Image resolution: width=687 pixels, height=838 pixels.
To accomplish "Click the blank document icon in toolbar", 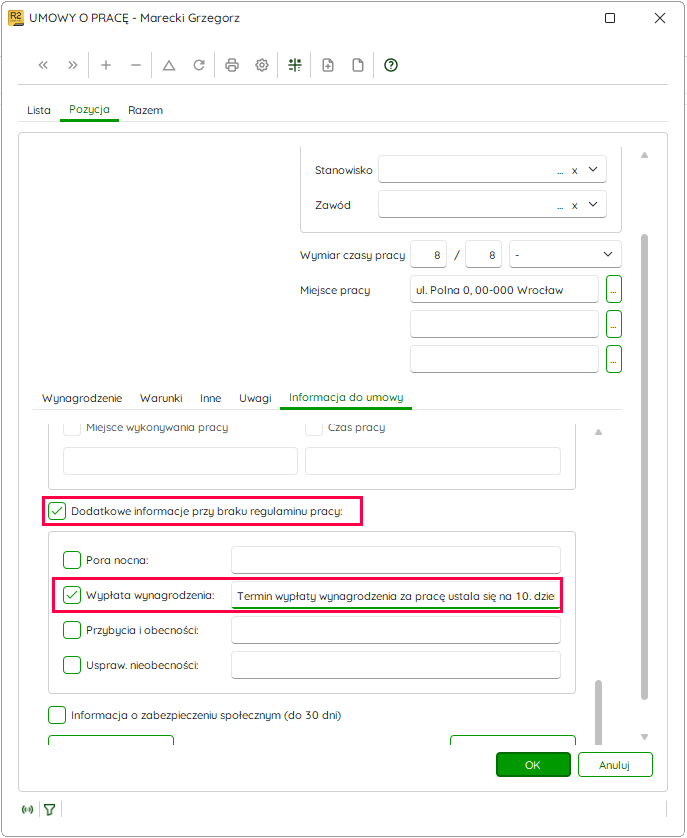I will (x=358, y=65).
